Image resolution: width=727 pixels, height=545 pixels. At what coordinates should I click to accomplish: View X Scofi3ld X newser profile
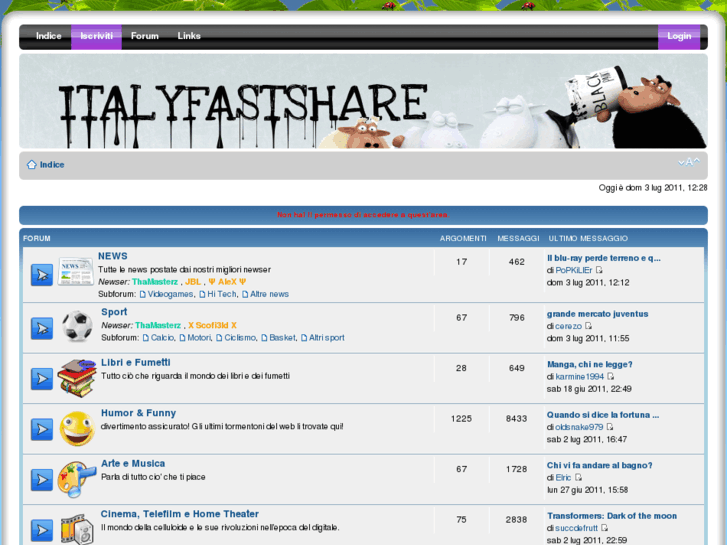click(212, 325)
